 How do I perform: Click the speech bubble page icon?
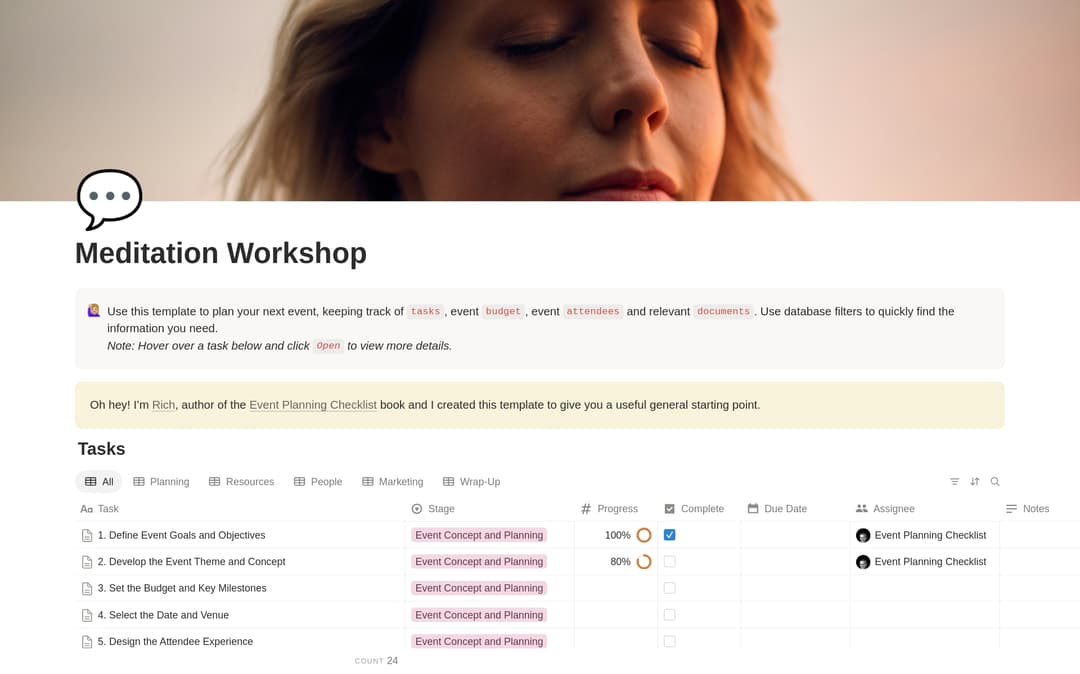click(x=110, y=199)
